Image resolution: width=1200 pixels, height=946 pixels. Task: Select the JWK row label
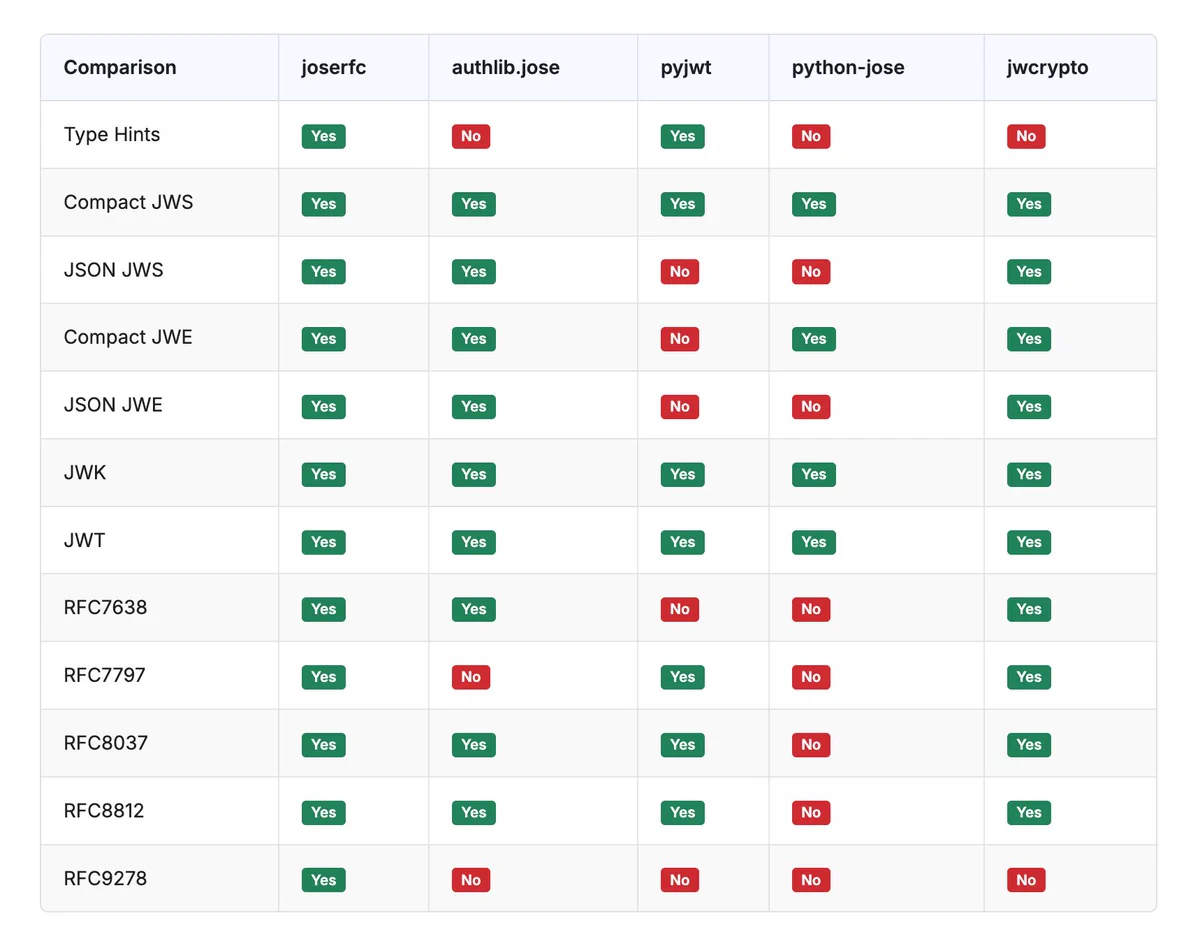(85, 473)
